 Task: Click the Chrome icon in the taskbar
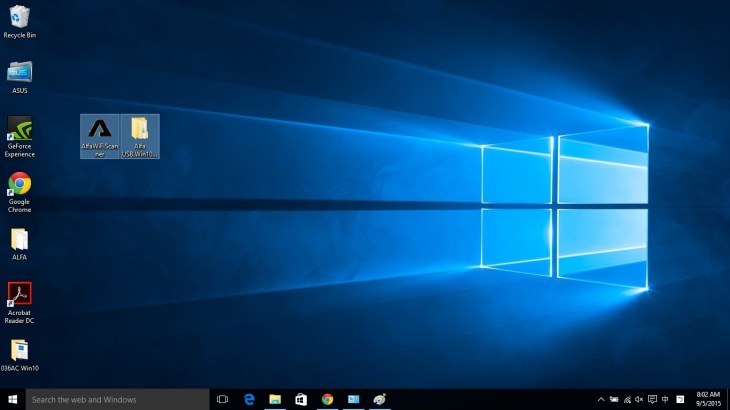click(327, 399)
